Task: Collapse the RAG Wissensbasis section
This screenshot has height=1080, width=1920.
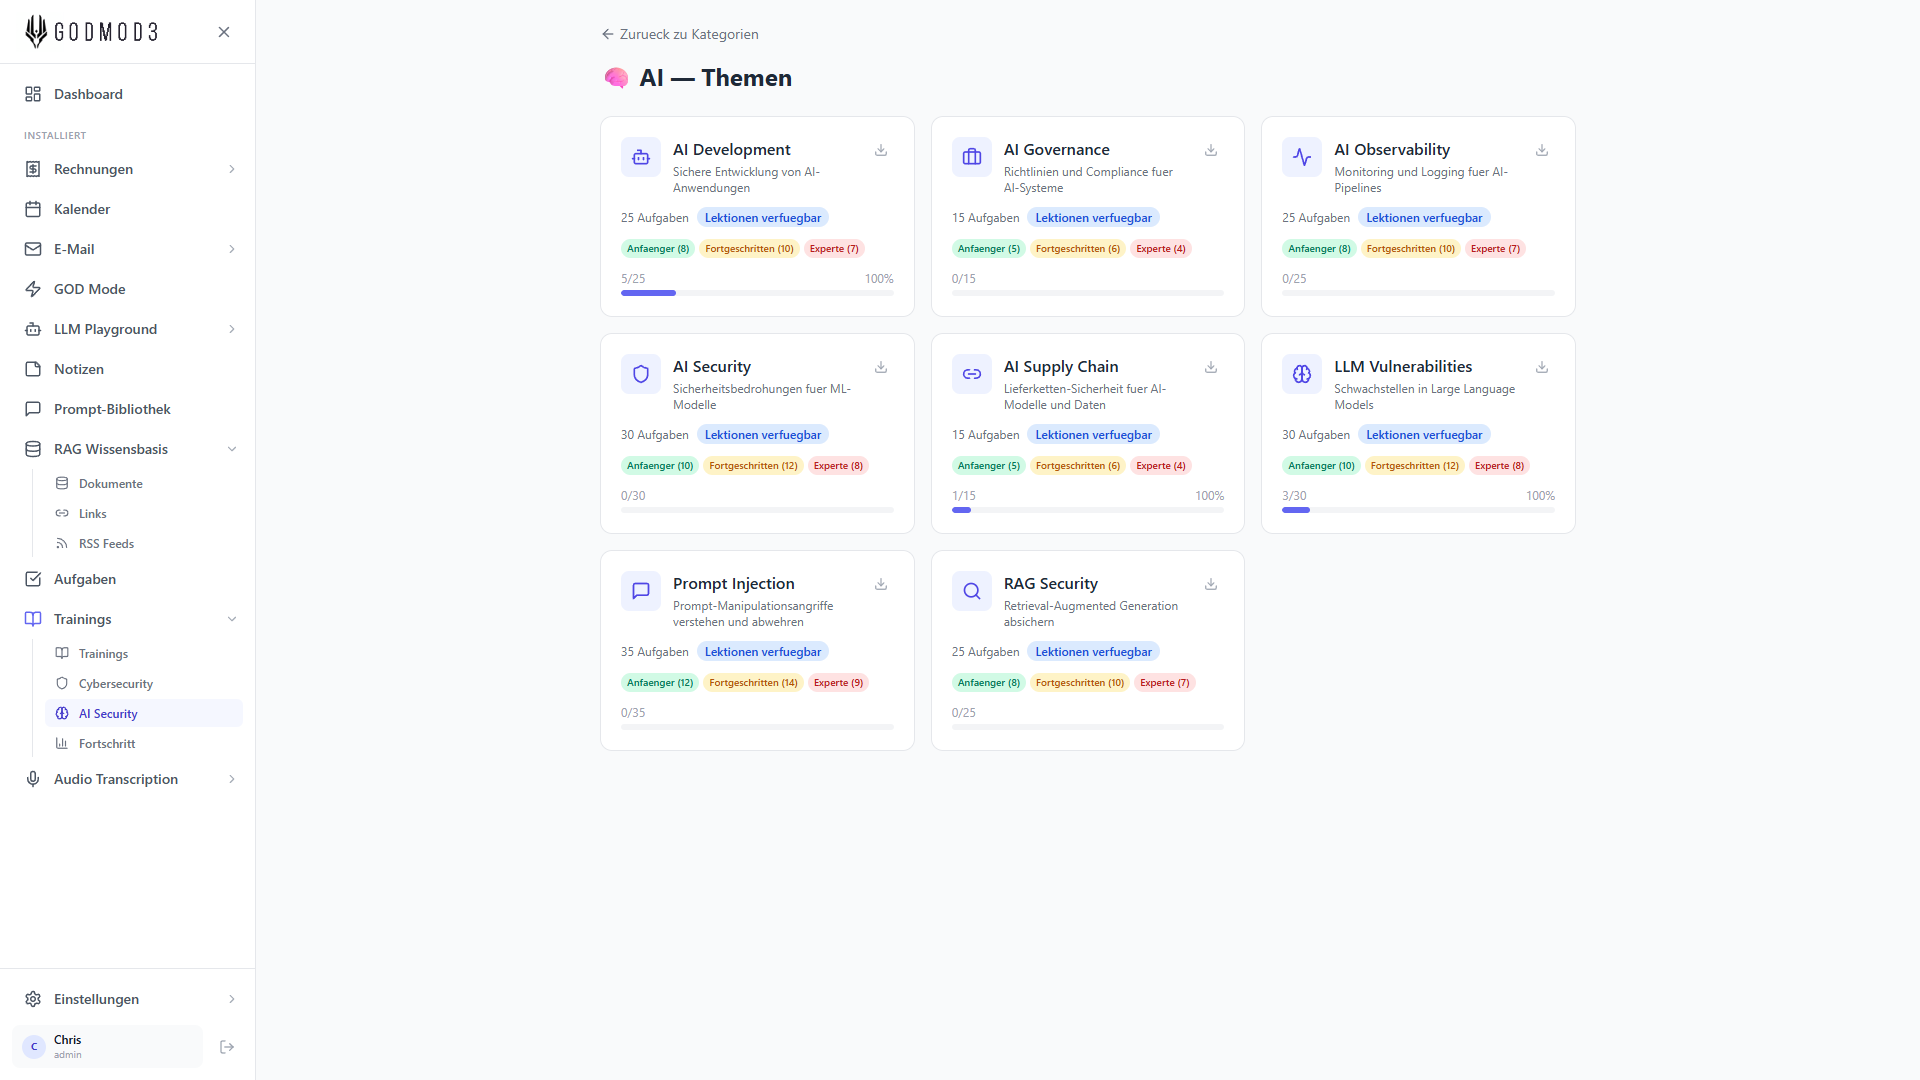Action: [232, 449]
